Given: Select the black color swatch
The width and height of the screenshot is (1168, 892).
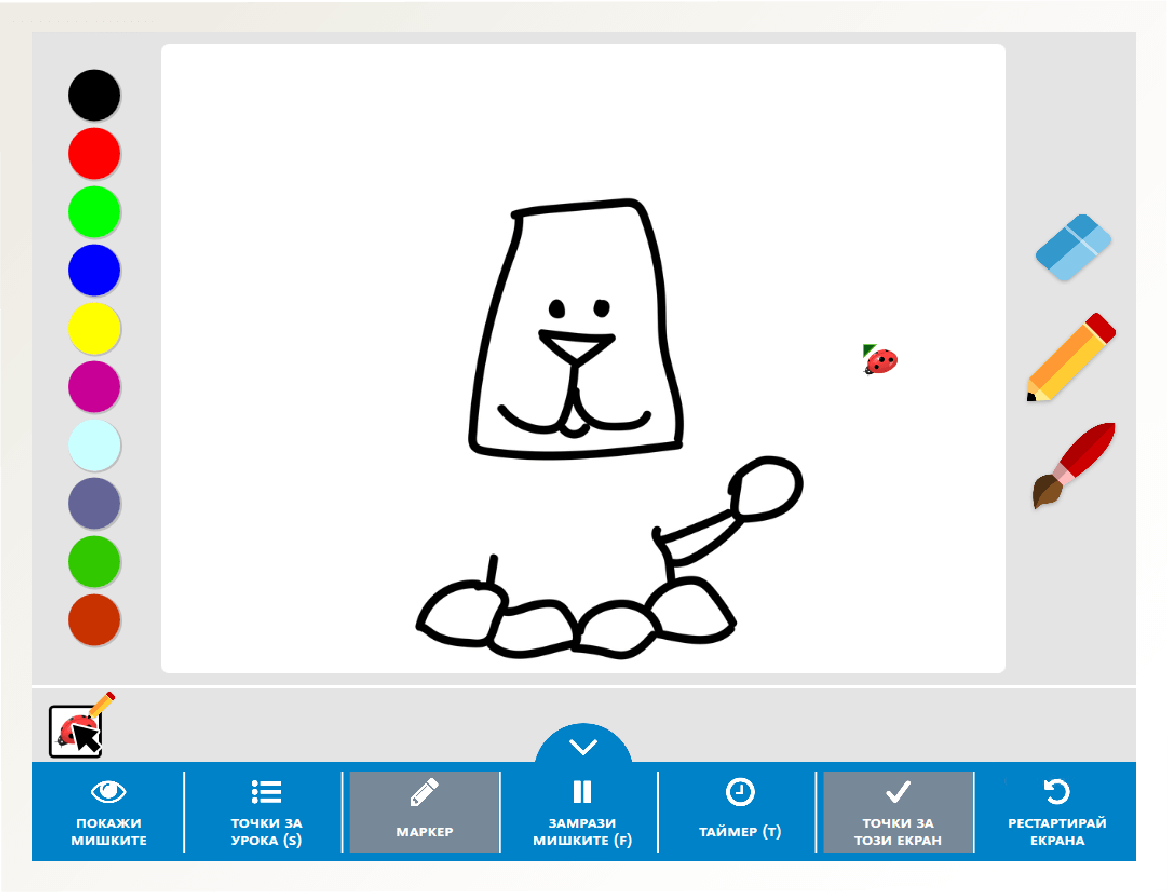Looking at the screenshot, I should coord(94,95).
